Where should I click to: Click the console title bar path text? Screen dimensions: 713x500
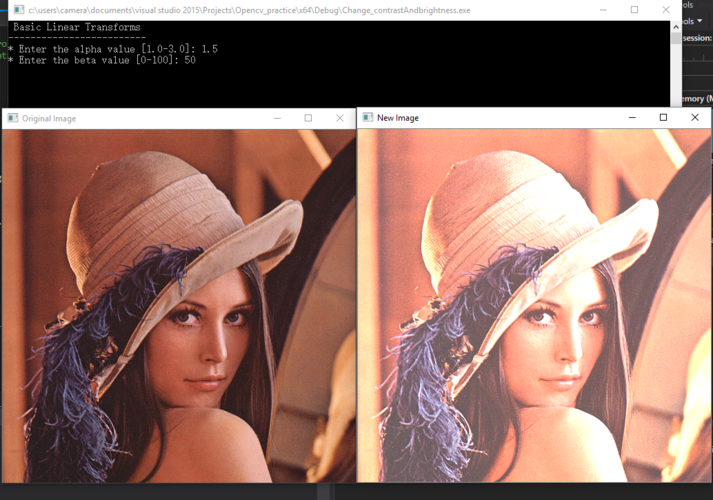click(249, 10)
